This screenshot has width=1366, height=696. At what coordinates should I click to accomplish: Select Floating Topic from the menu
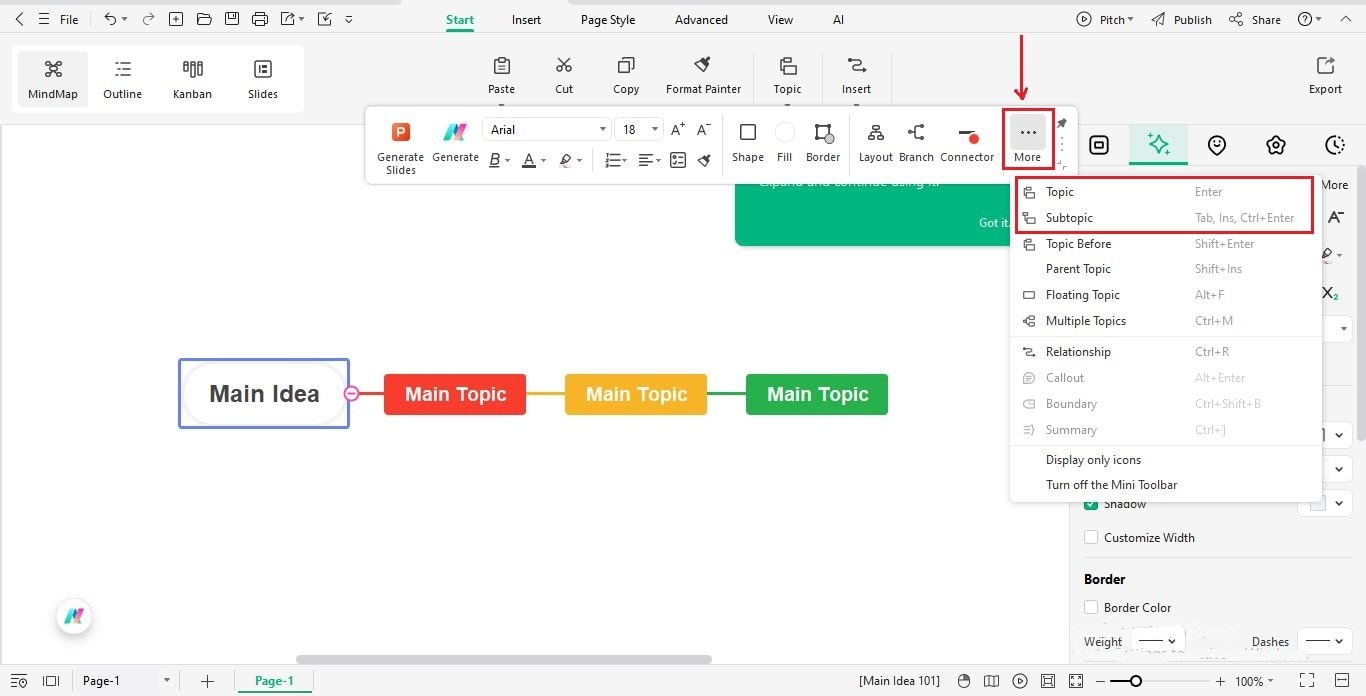click(1082, 294)
